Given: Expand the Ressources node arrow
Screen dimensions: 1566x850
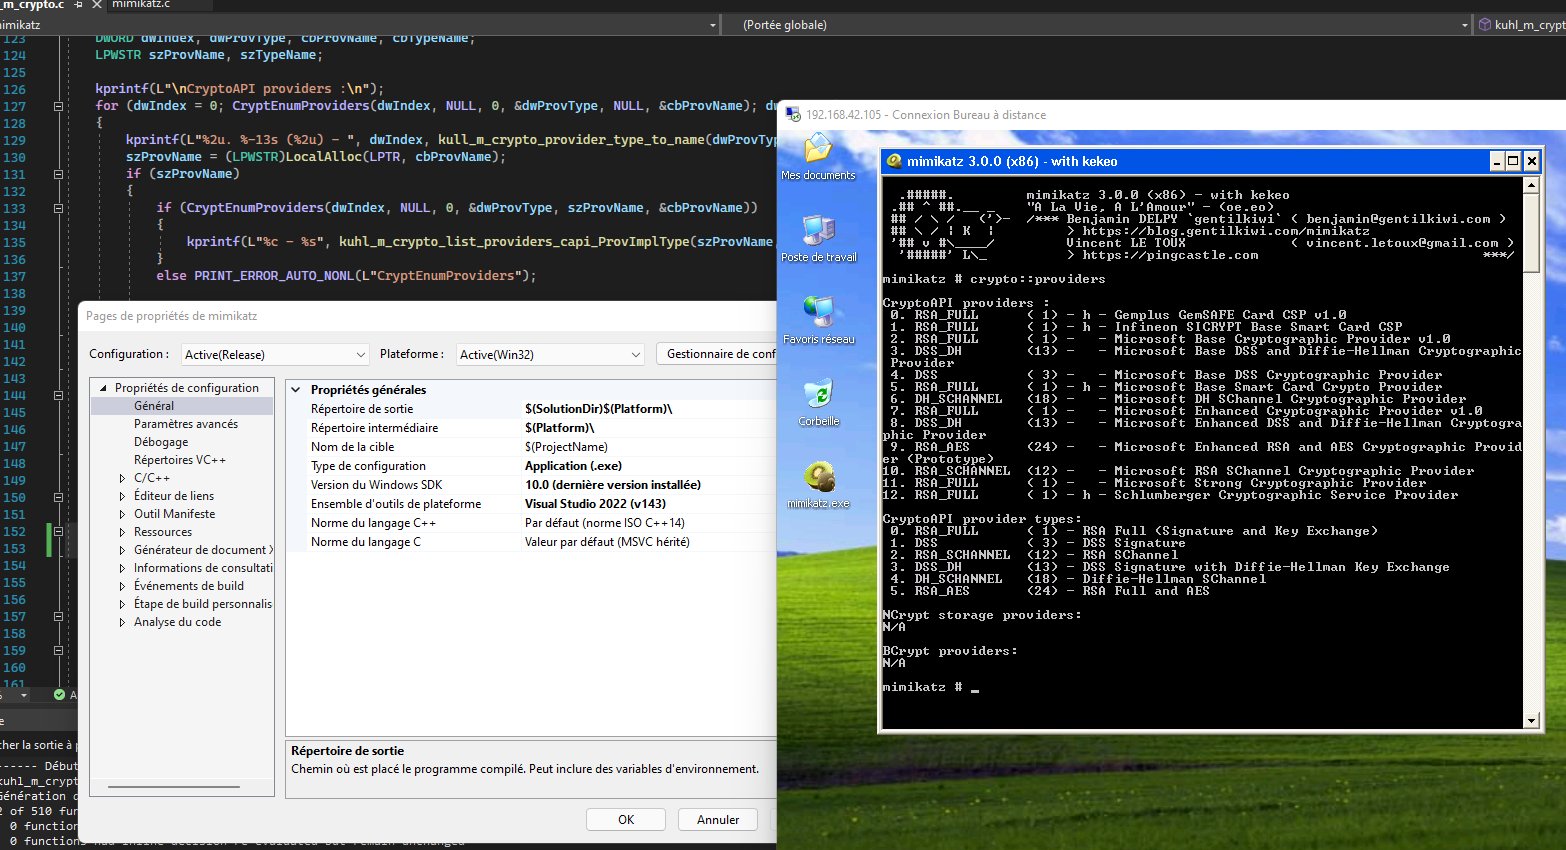Looking at the screenshot, I should (122, 532).
